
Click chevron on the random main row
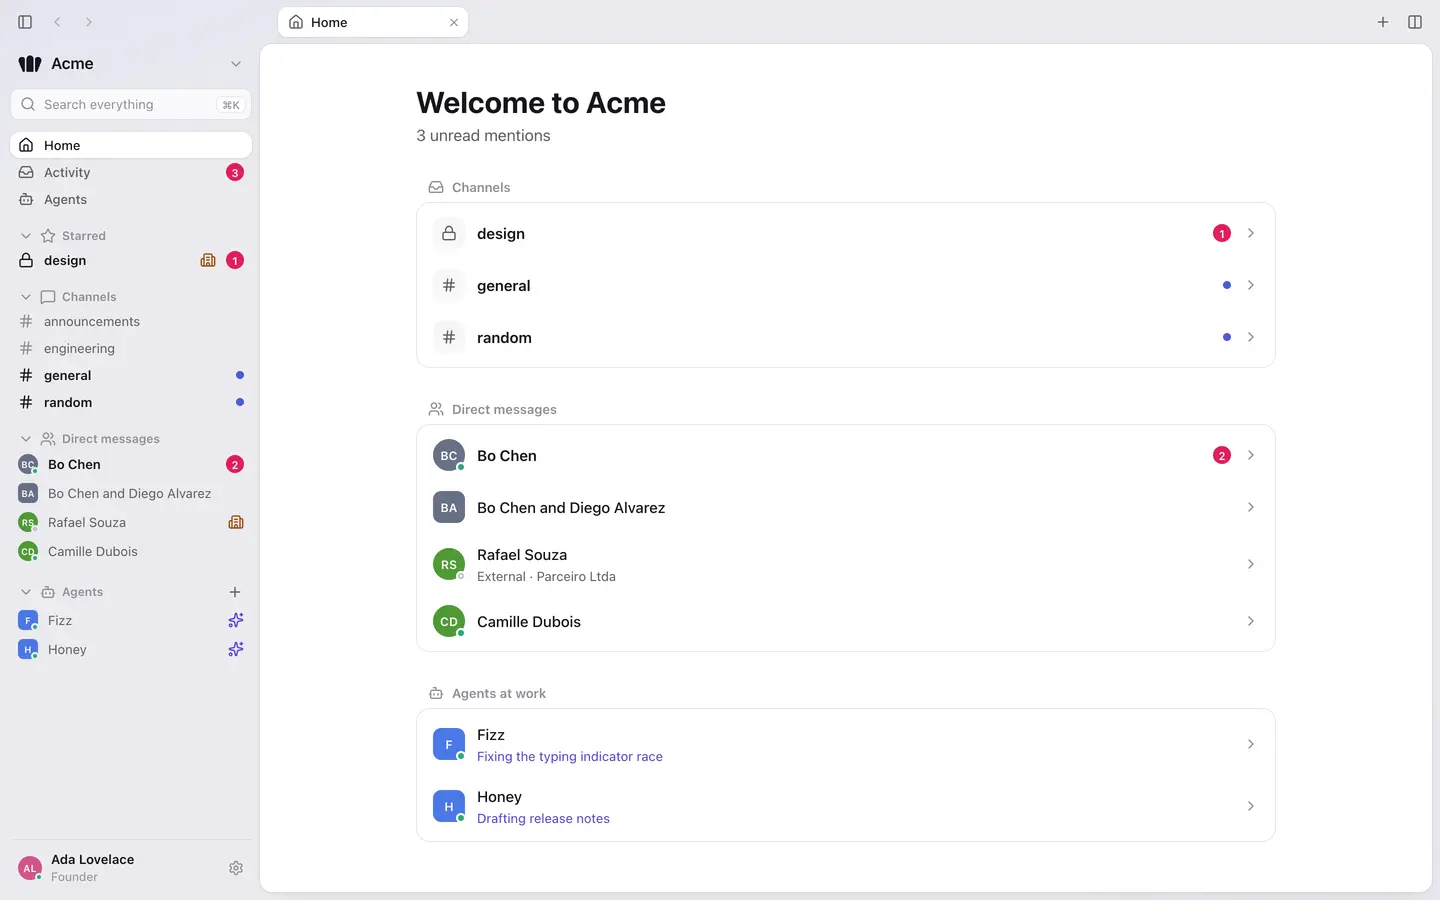pos(1251,337)
